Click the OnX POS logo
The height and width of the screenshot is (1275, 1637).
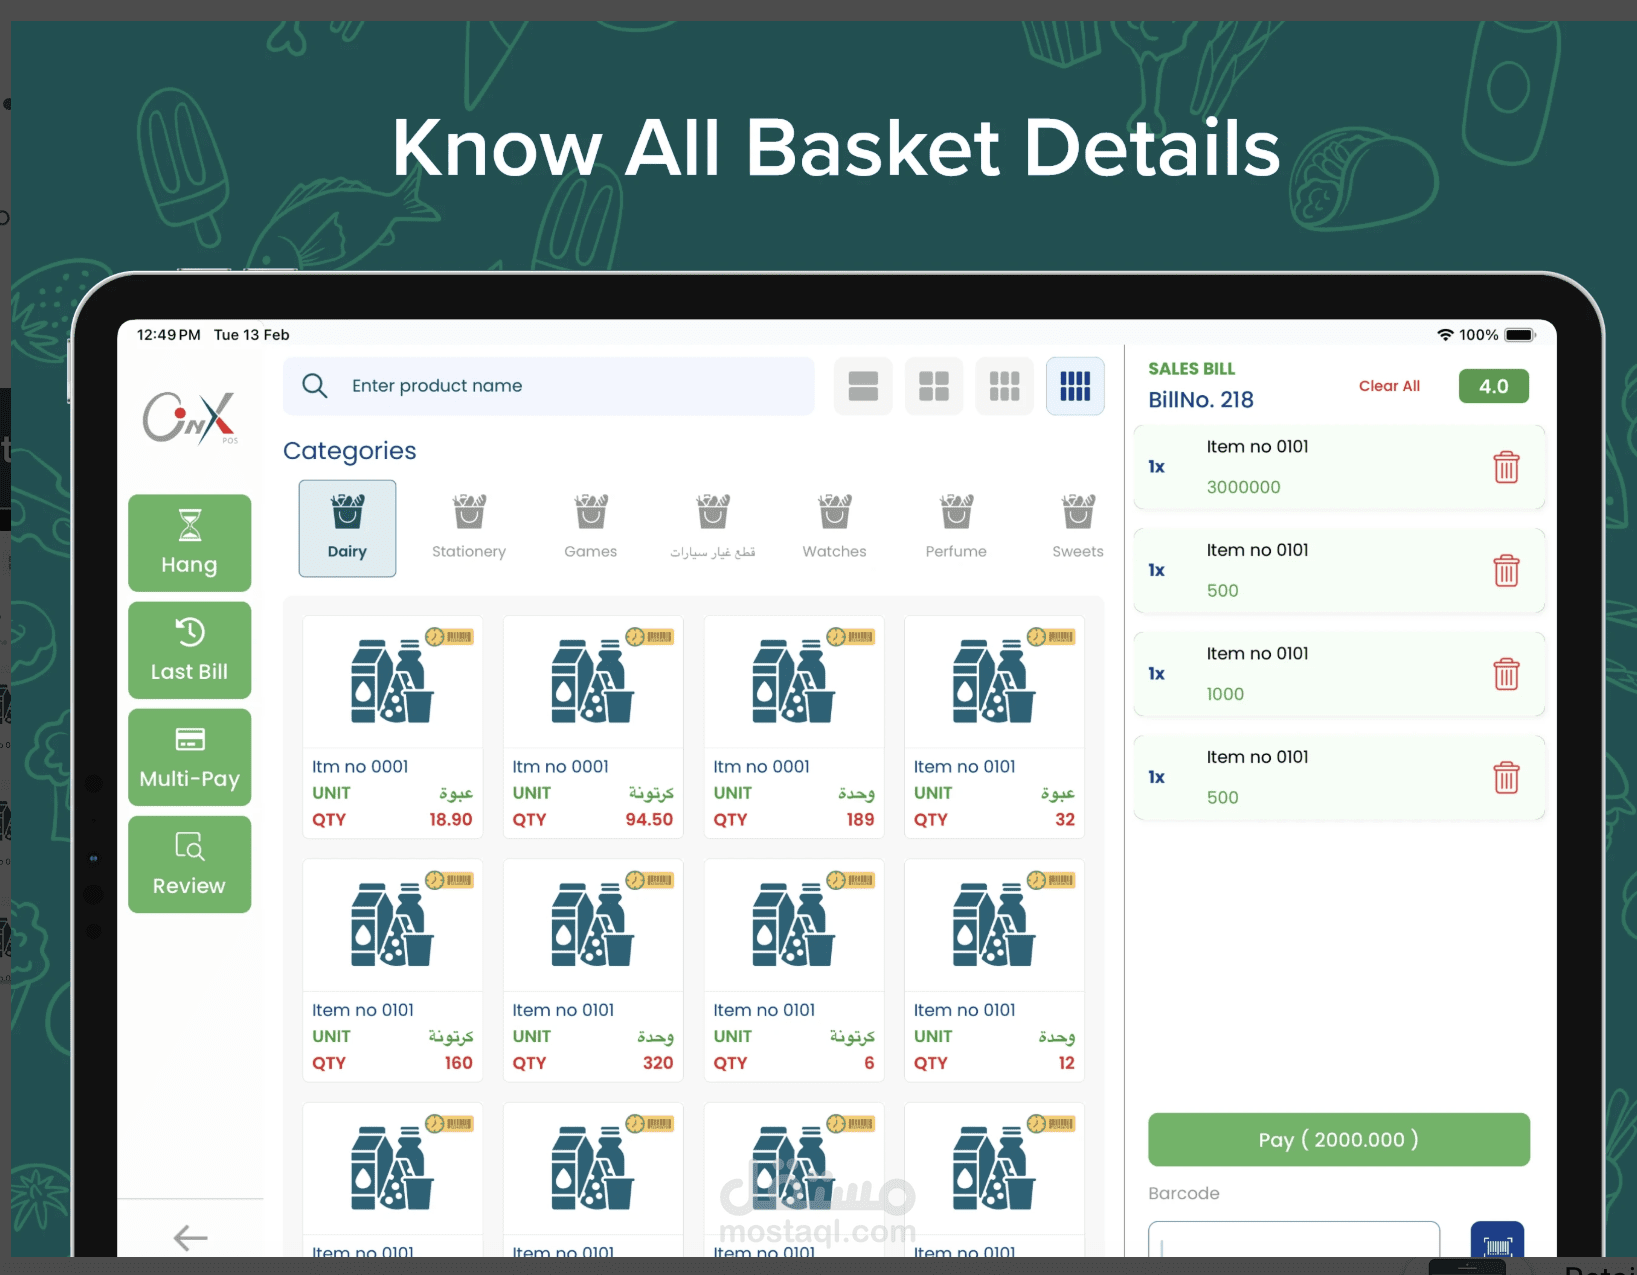pyautogui.click(x=190, y=417)
